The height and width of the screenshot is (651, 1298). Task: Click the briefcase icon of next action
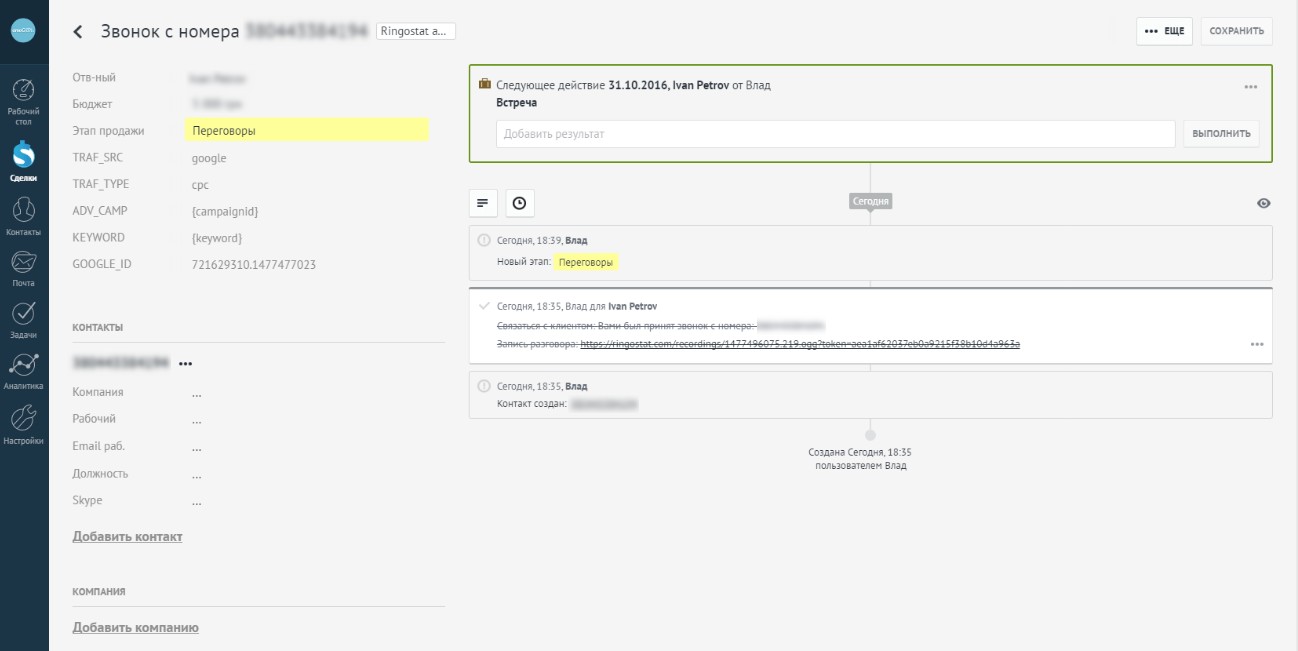(x=485, y=85)
